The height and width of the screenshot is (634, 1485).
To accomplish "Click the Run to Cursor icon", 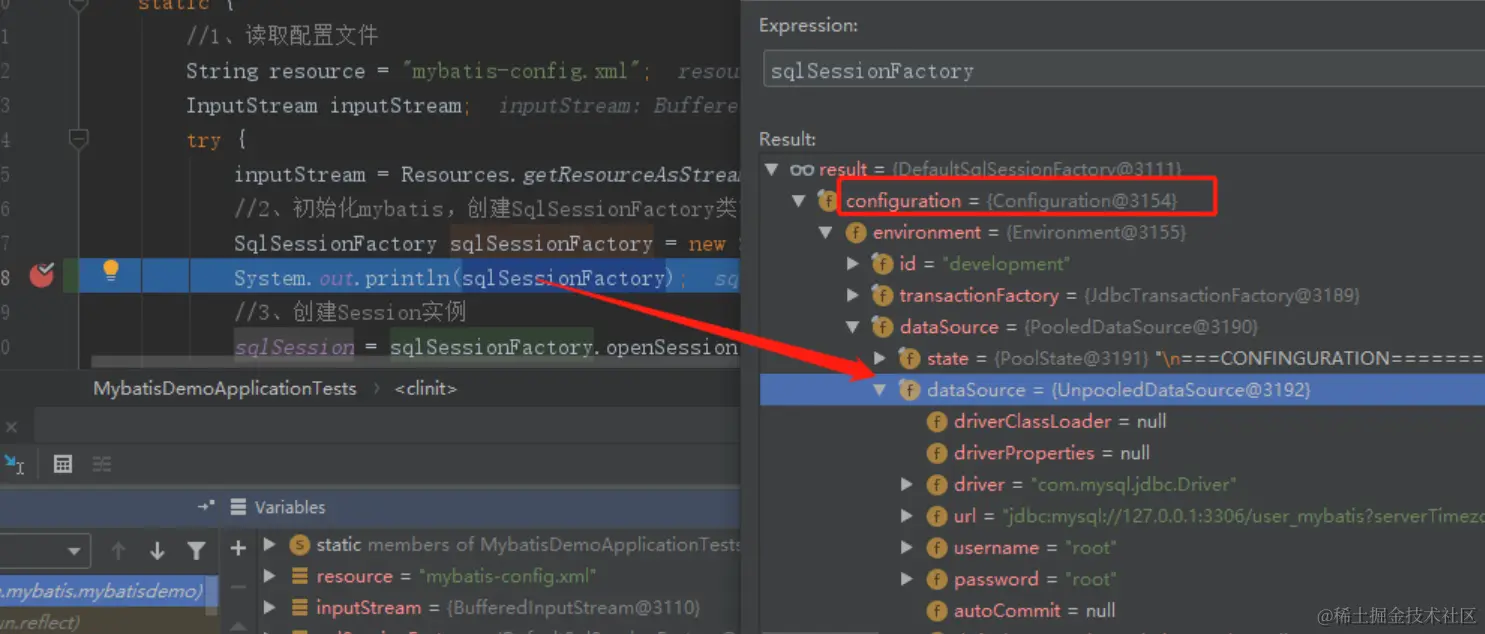I will (x=14, y=464).
